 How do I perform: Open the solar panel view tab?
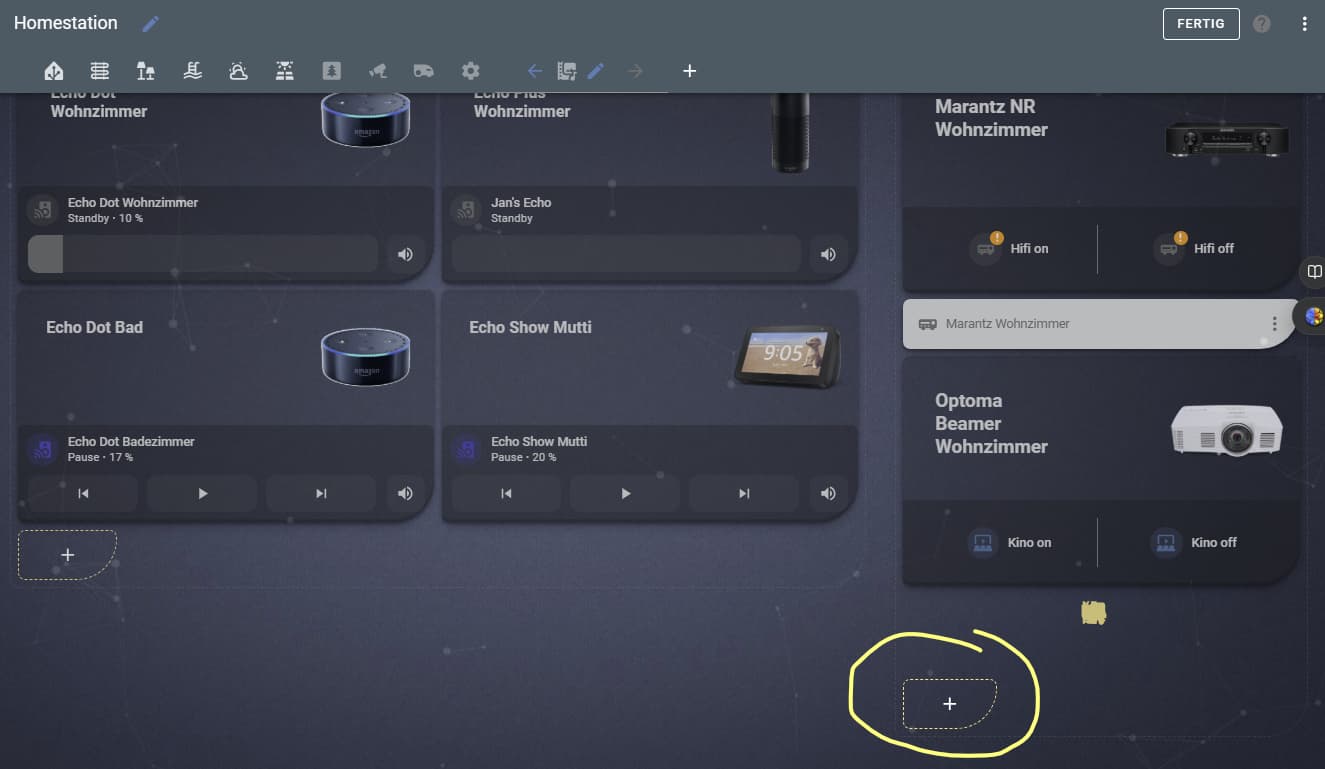tap(285, 71)
